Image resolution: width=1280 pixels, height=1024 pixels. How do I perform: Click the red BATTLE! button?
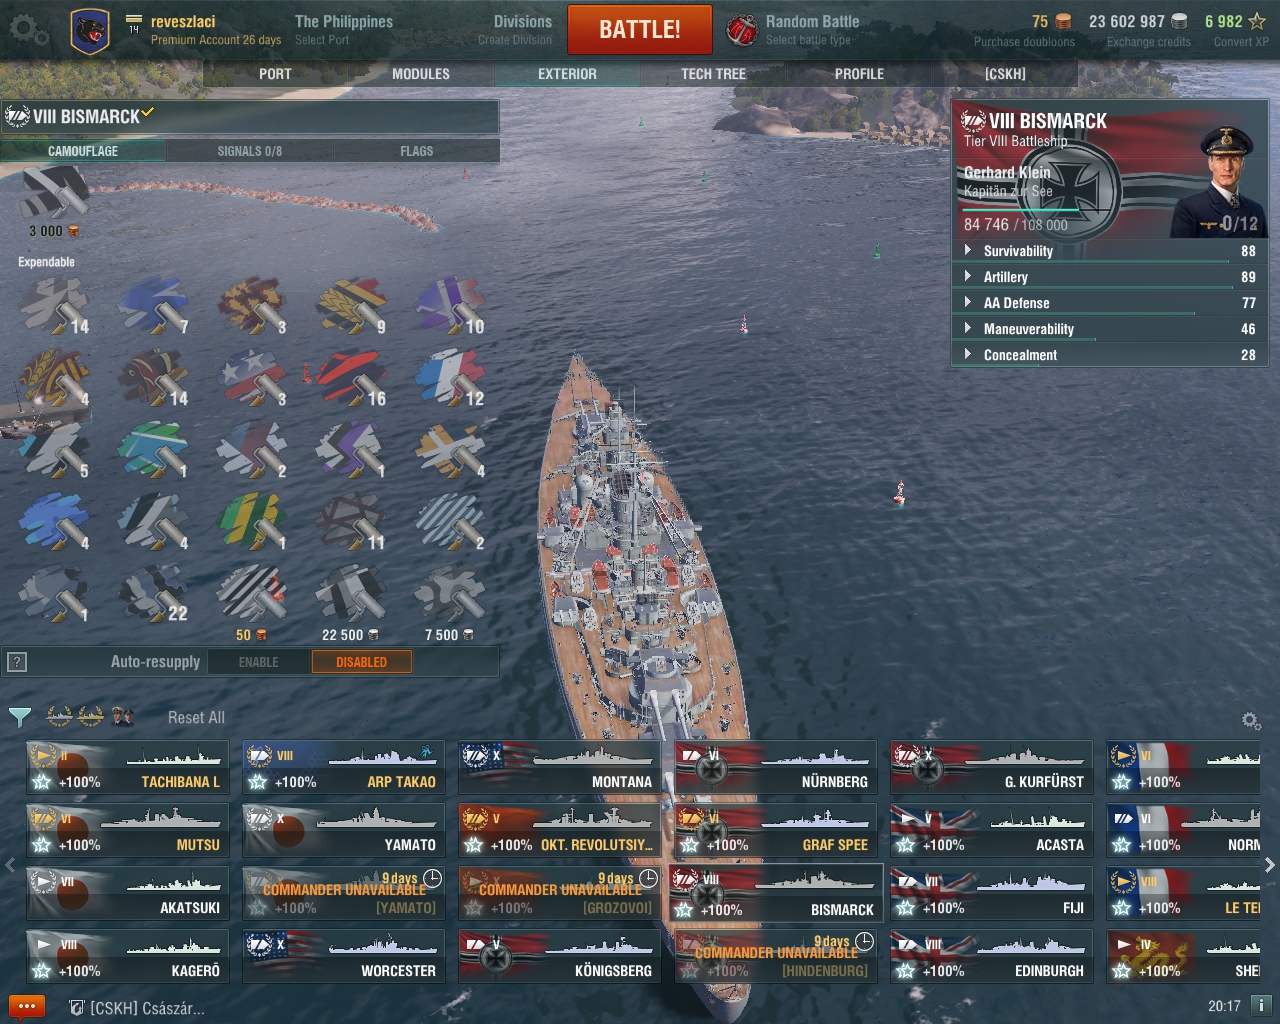640,29
